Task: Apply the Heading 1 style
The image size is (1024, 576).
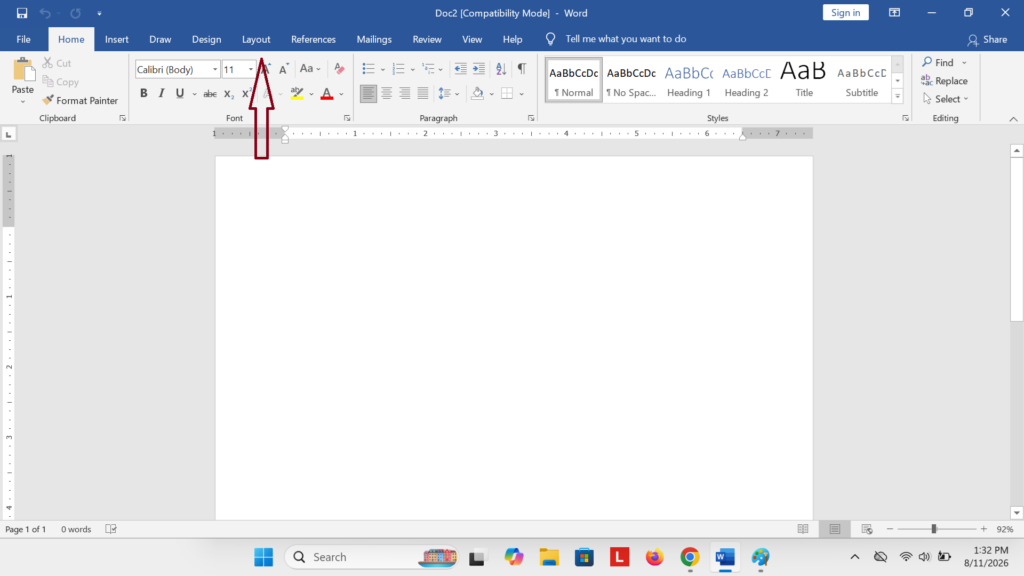Action: (x=689, y=80)
